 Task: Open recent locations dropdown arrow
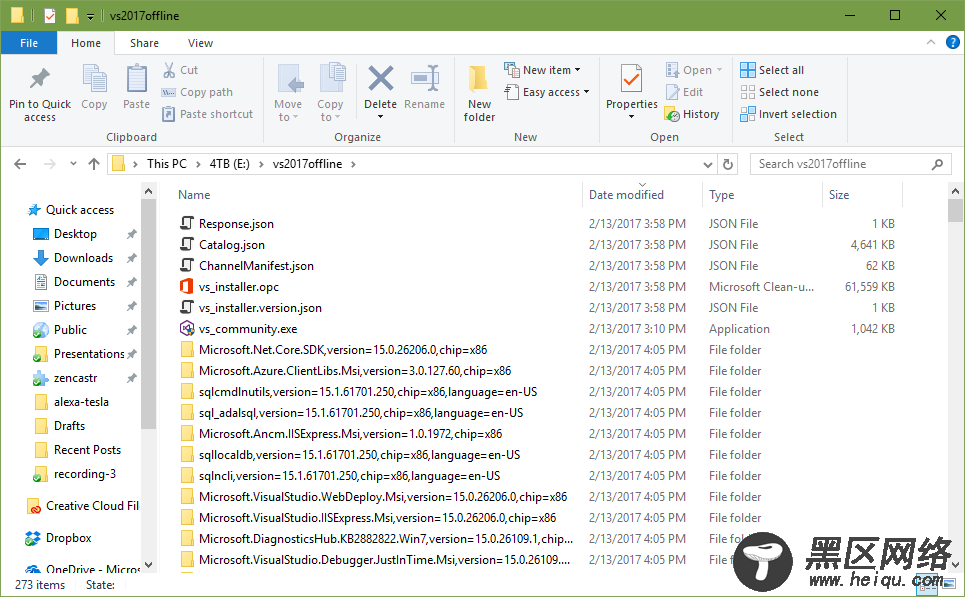pos(73,164)
